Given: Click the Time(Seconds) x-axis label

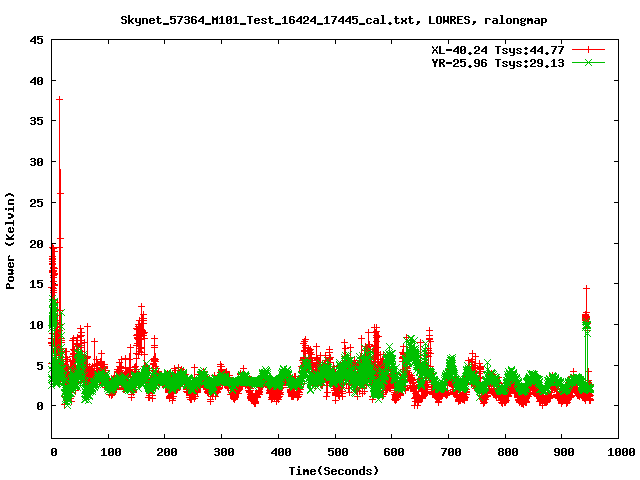Looking at the screenshot, I should [334, 471].
